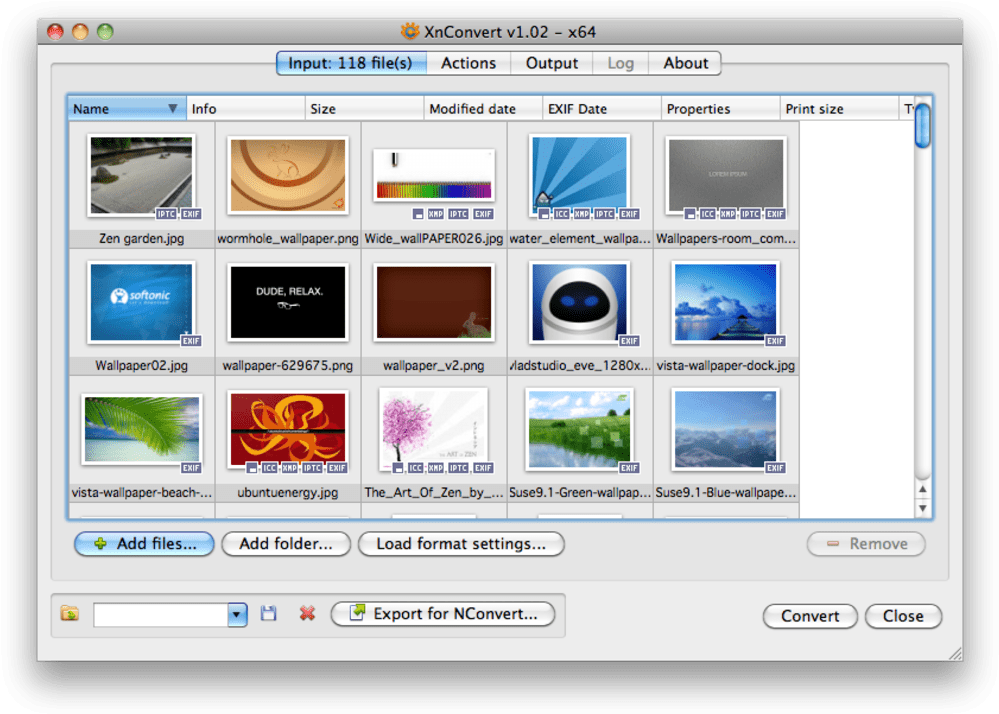The height and width of the screenshot is (714, 999).
Task: Click IPTC badge on Zen garden thumbnail
Action: click(167, 214)
